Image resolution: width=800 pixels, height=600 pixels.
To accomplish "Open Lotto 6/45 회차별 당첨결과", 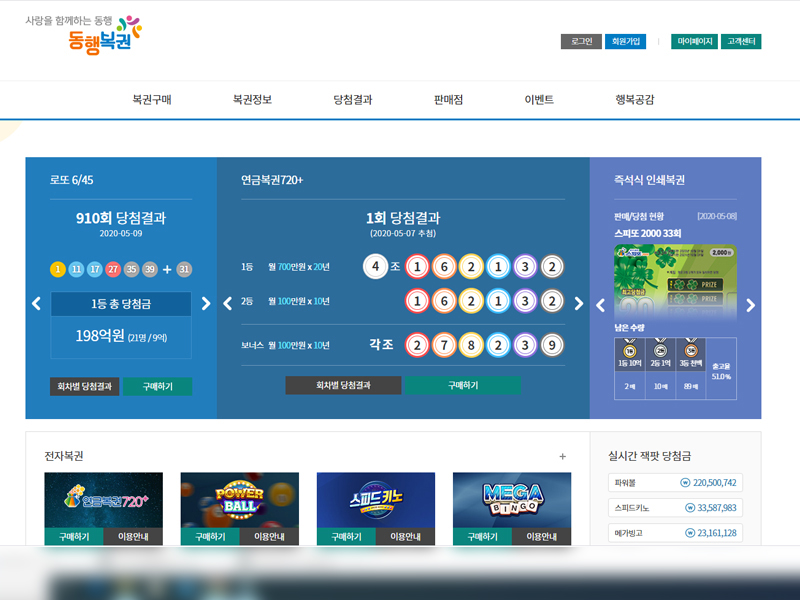I will (x=85, y=386).
